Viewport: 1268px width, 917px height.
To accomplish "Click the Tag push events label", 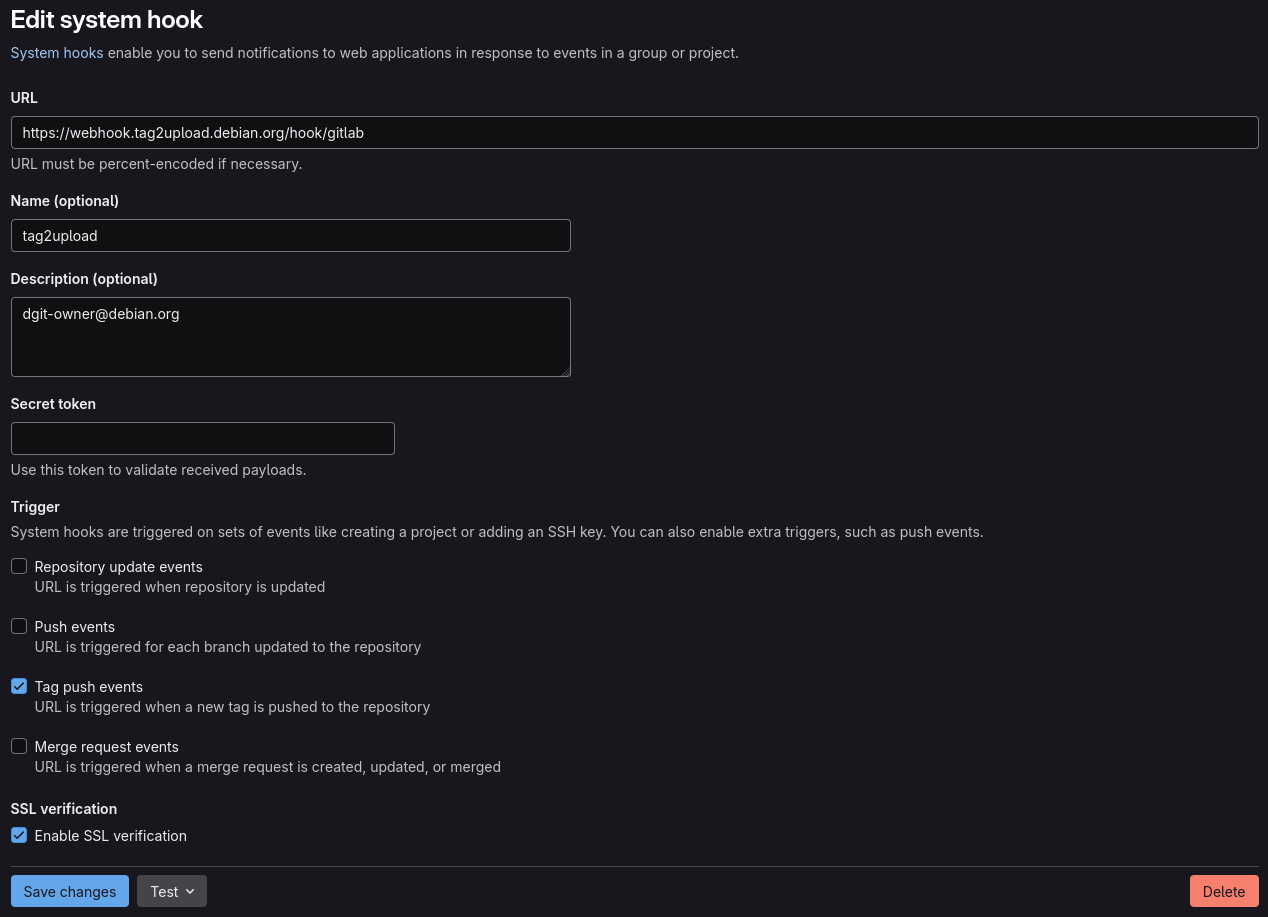I will [x=89, y=687].
